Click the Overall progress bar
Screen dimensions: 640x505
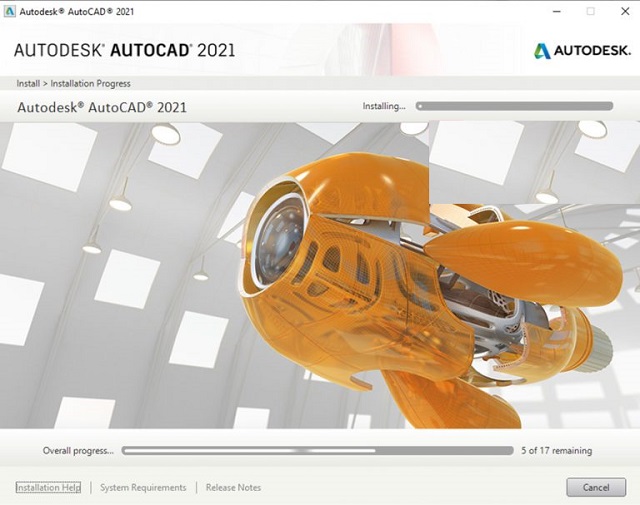(318, 451)
